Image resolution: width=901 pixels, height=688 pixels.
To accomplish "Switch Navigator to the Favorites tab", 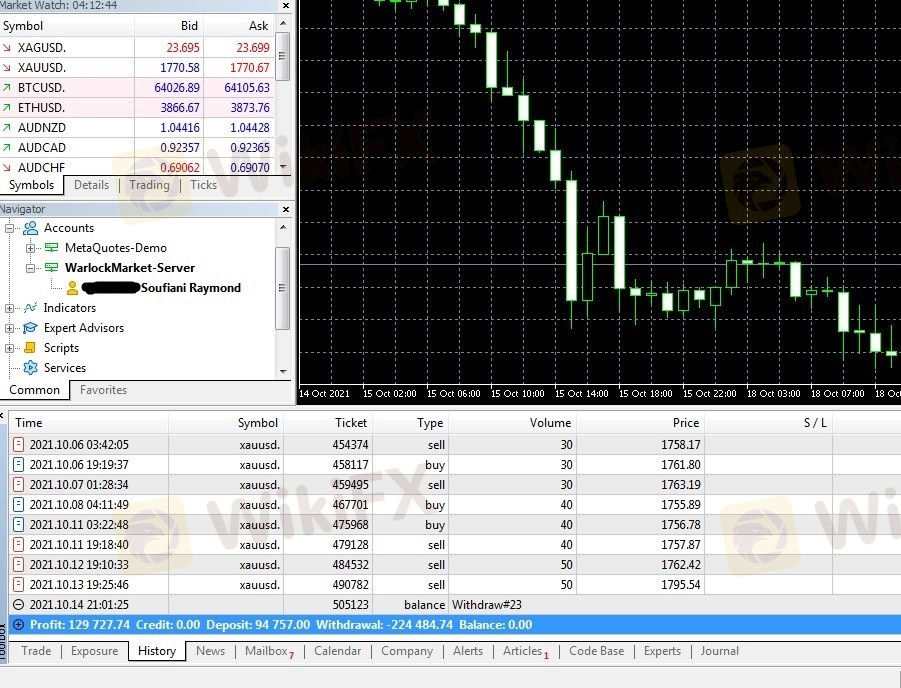I will tap(103, 390).
